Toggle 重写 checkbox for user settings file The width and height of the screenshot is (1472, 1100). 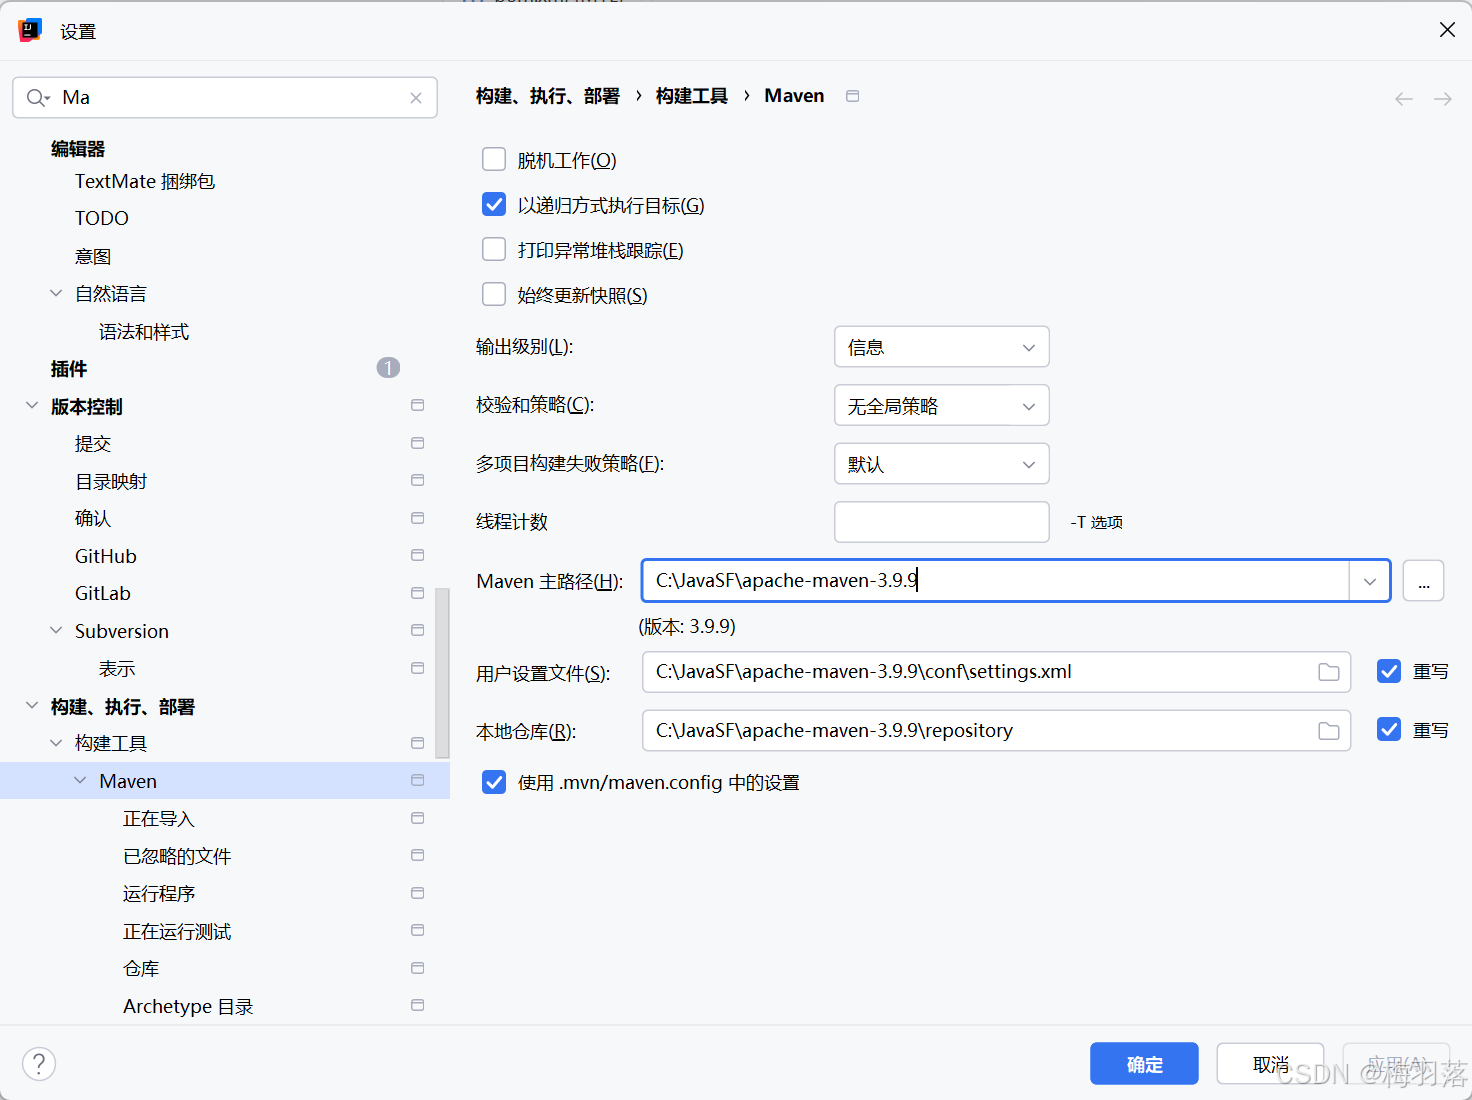(x=1389, y=671)
